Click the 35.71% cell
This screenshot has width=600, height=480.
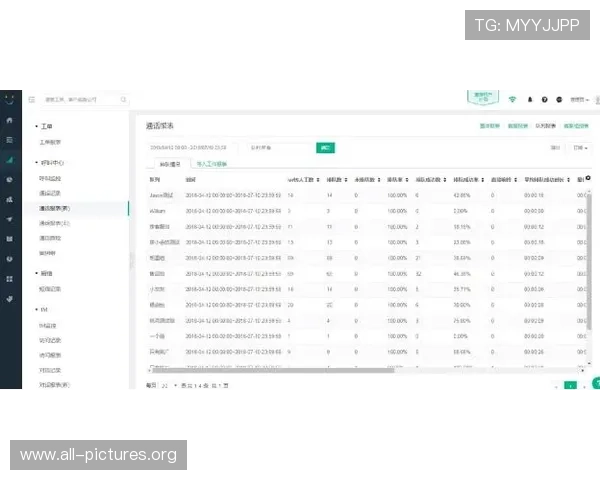(461, 289)
